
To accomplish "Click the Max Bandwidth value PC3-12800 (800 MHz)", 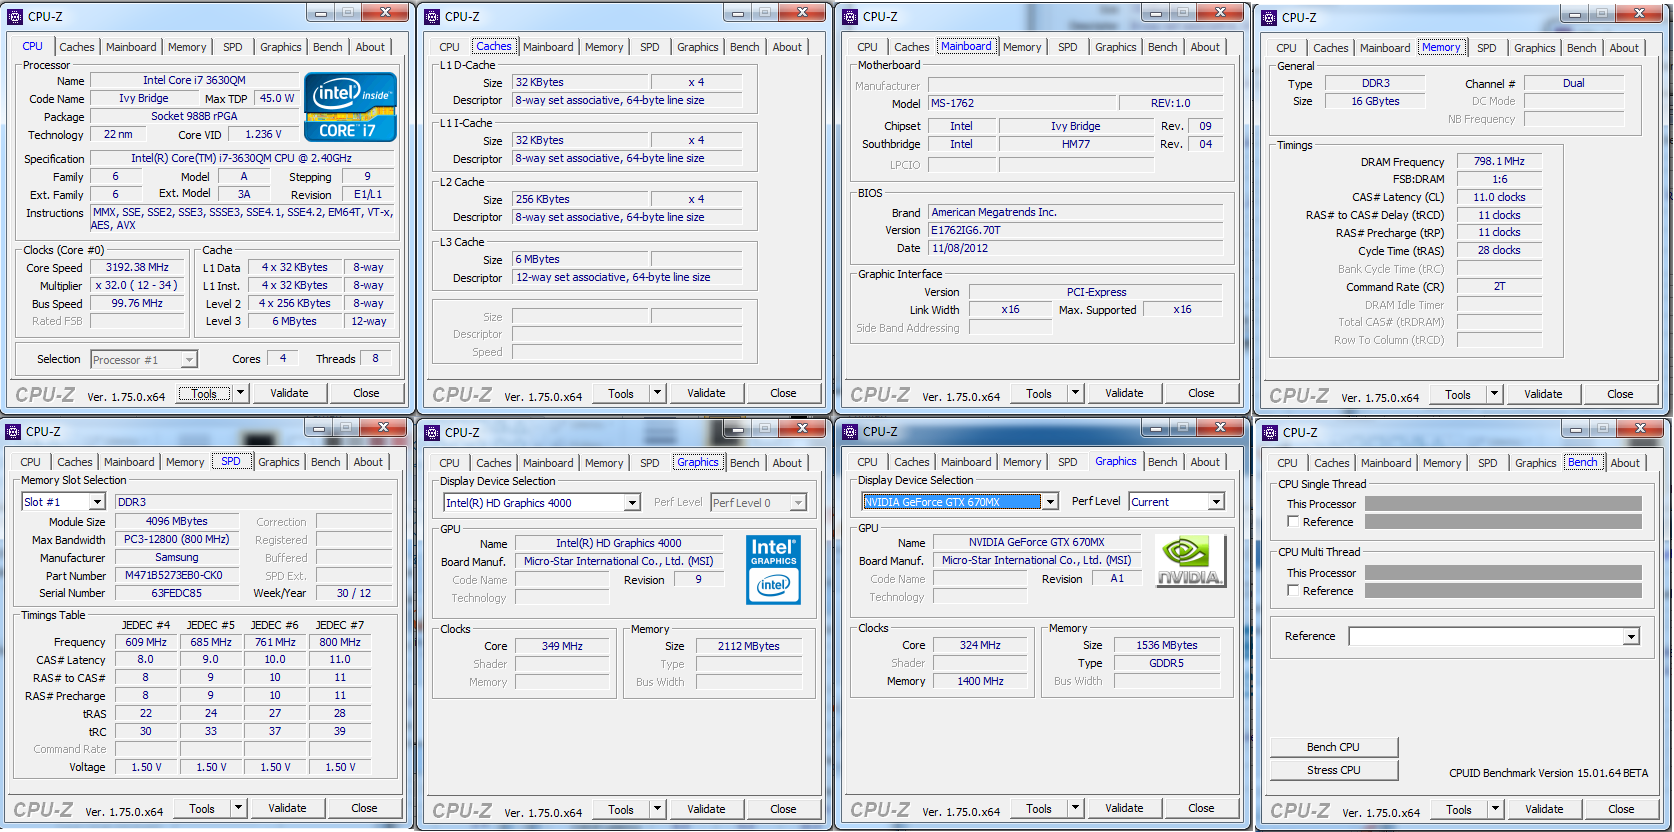I will 177,539.
